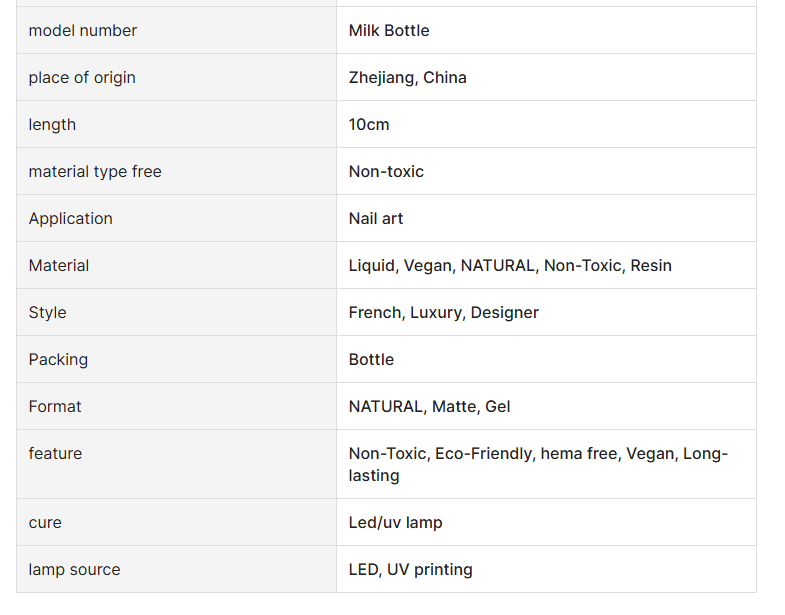
Task: Click the 'length' attribute label
Action: tap(52, 125)
